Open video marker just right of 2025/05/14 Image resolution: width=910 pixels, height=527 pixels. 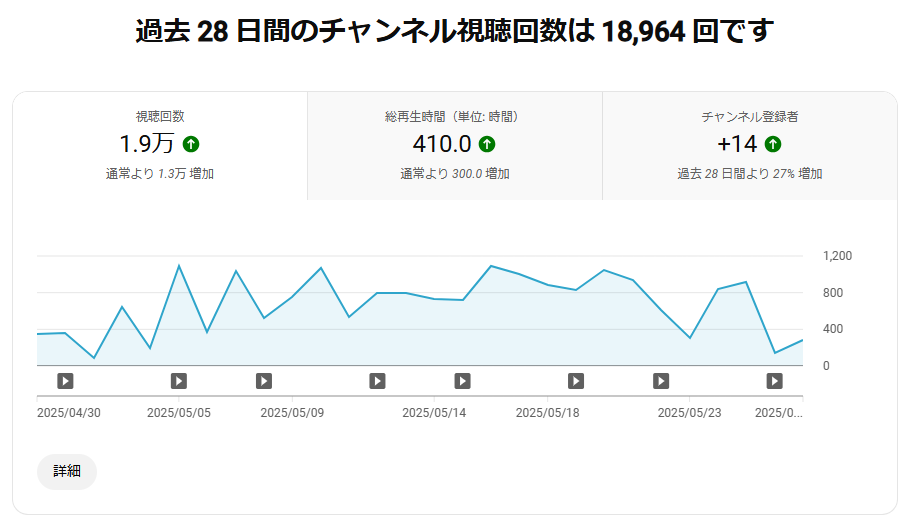(463, 381)
